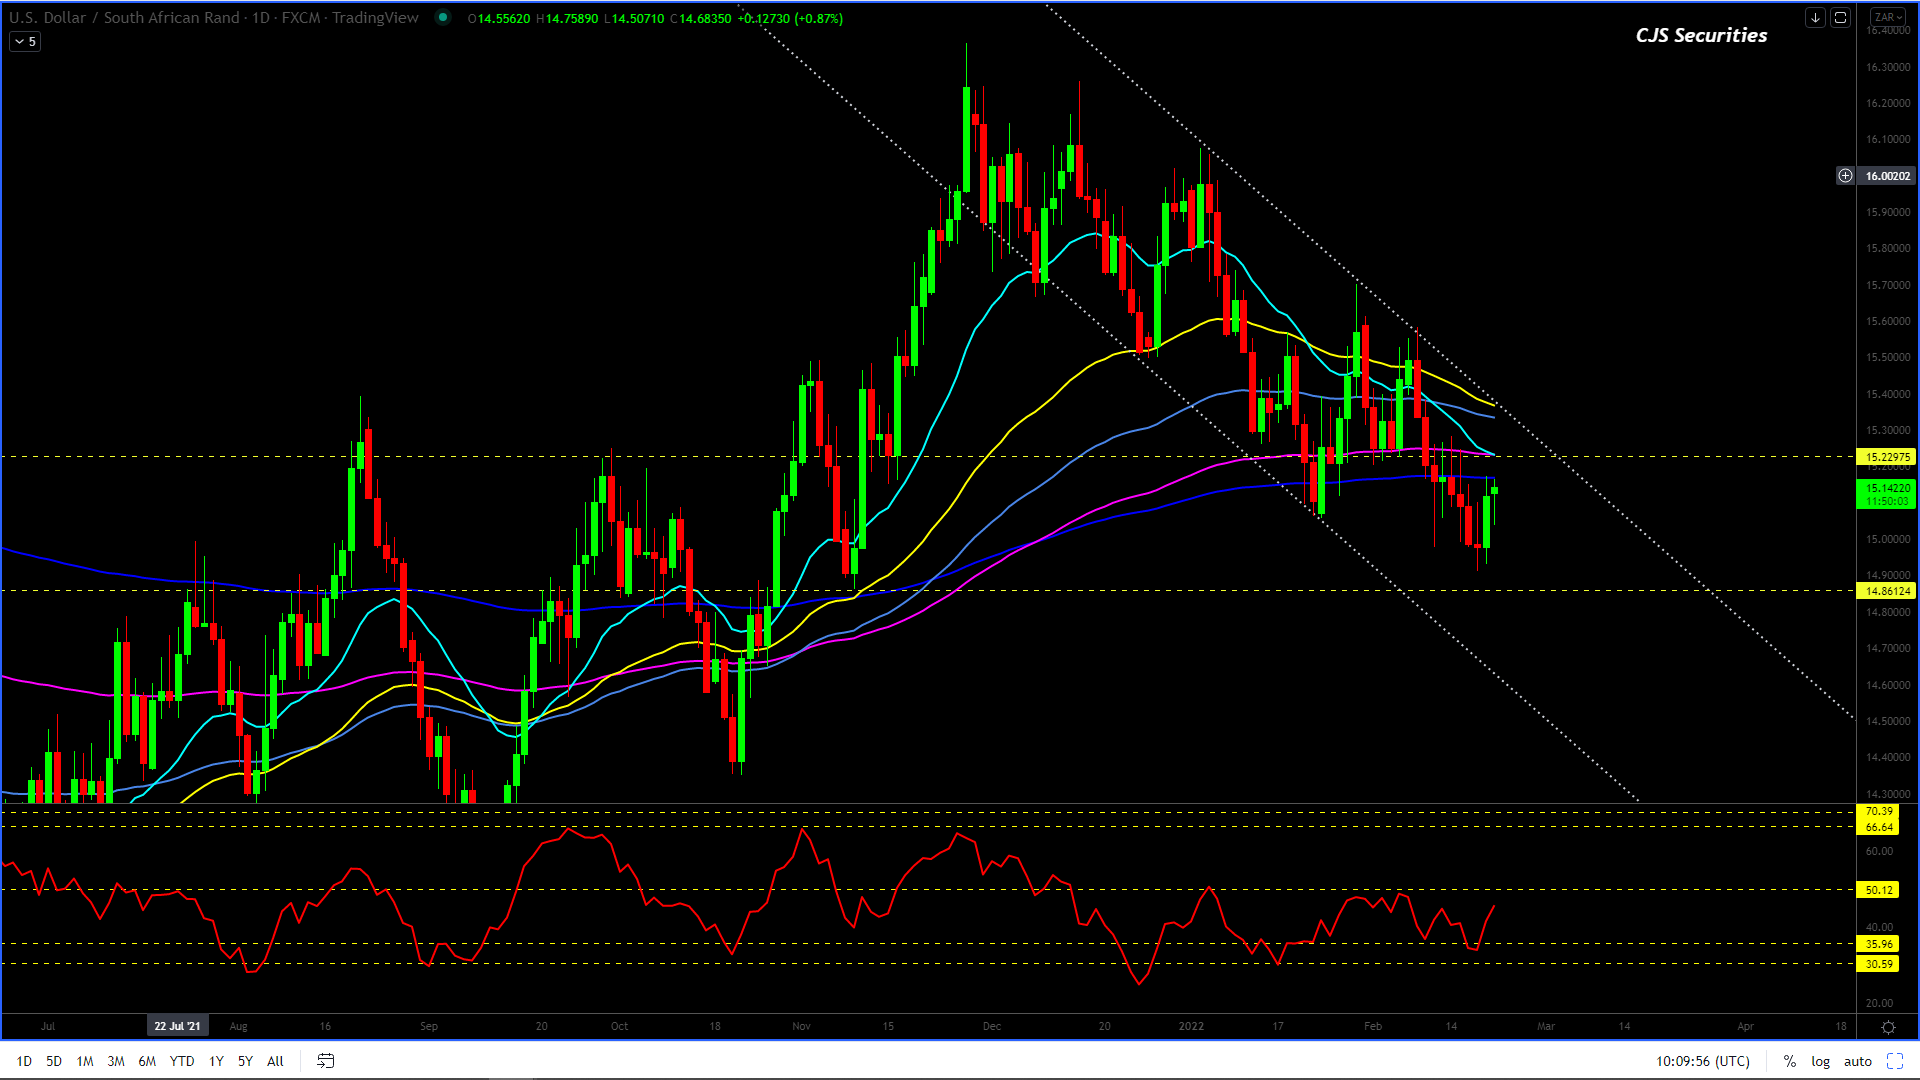Click the maximize chart pane icon
This screenshot has height=1080, width=1920.
(x=1840, y=18)
